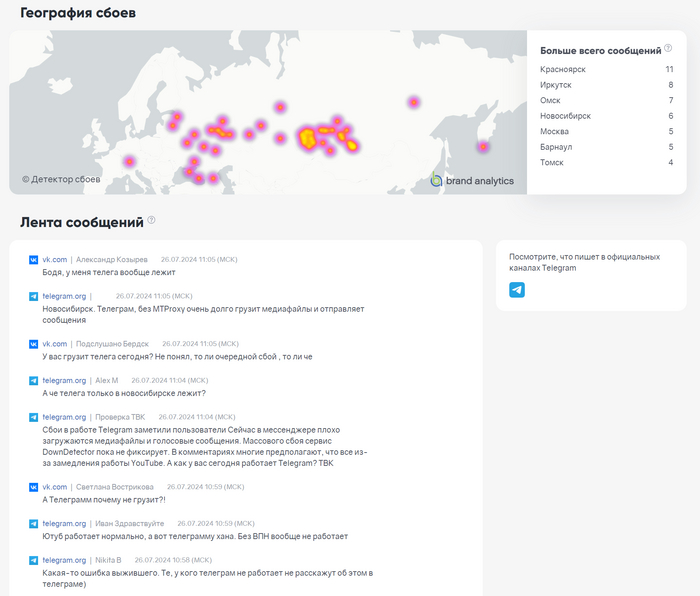Screen dimensions: 700x596
Task: Click author name 'Иван Здравствуйте'
Action: tap(129, 523)
